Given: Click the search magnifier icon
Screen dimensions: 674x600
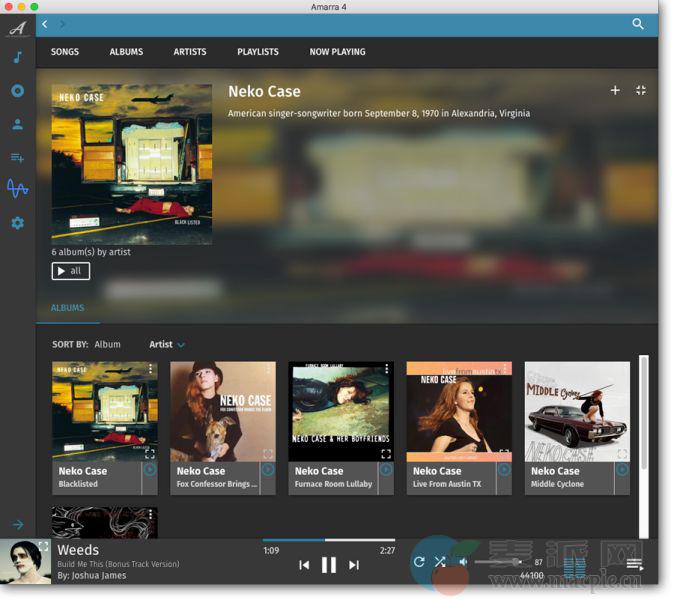Looking at the screenshot, I should pyautogui.click(x=638, y=24).
